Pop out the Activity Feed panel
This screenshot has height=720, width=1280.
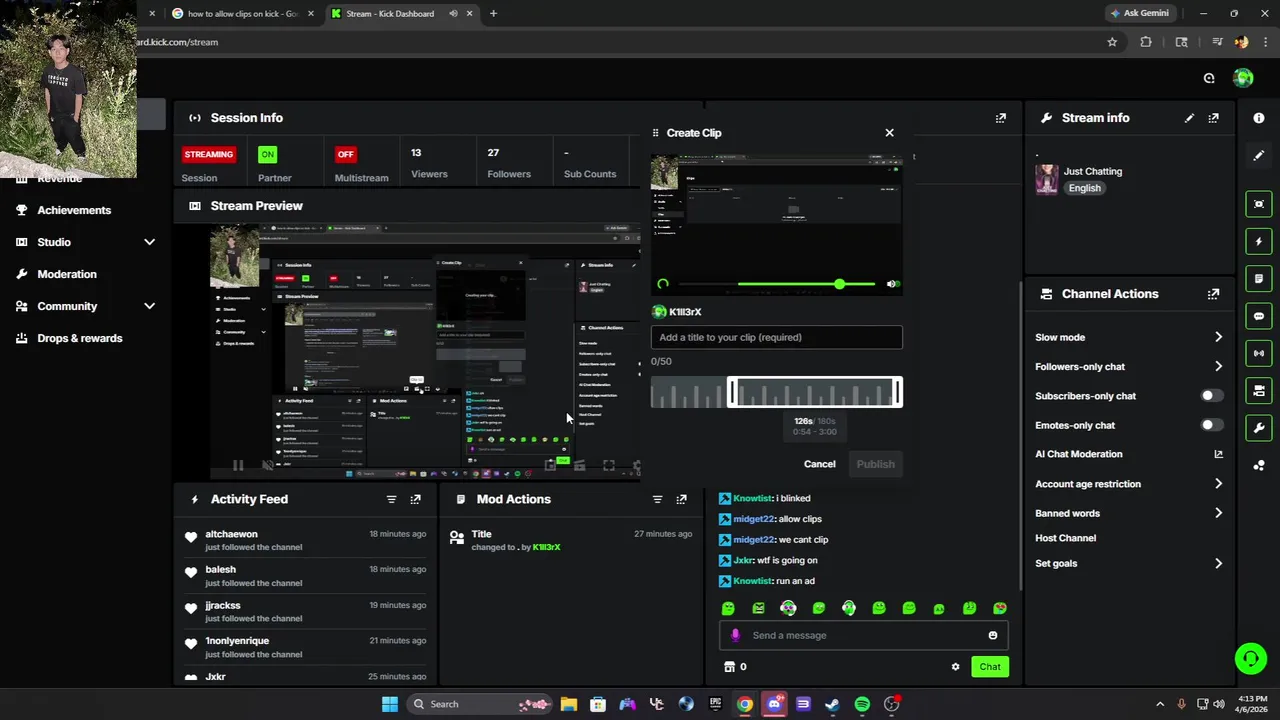click(415, 499)
